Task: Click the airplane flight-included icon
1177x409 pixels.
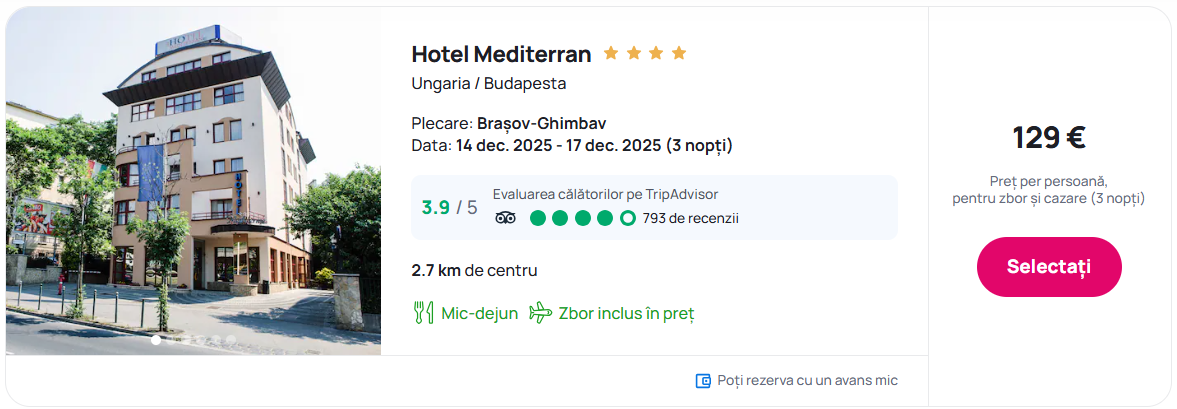Action: (x=540, y=313)
